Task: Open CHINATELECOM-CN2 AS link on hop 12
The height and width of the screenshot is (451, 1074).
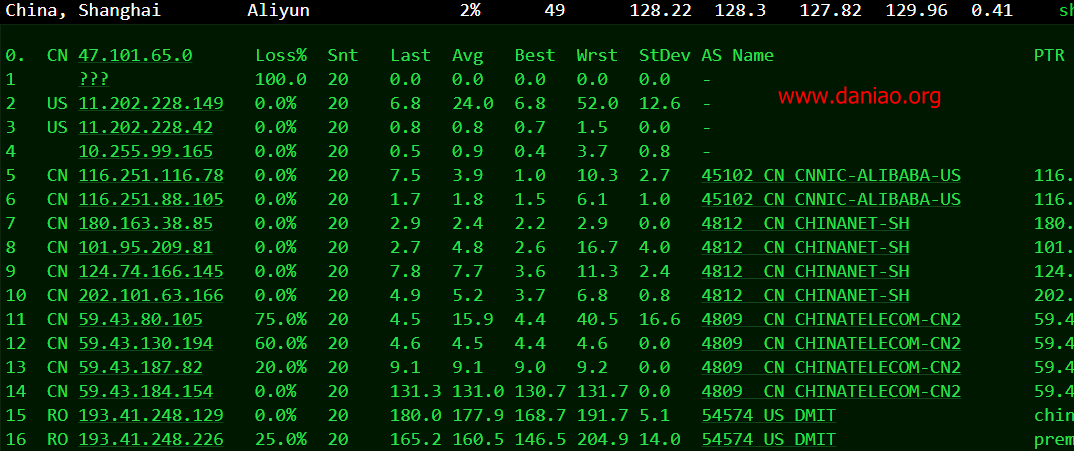Action: coord(831,343)
